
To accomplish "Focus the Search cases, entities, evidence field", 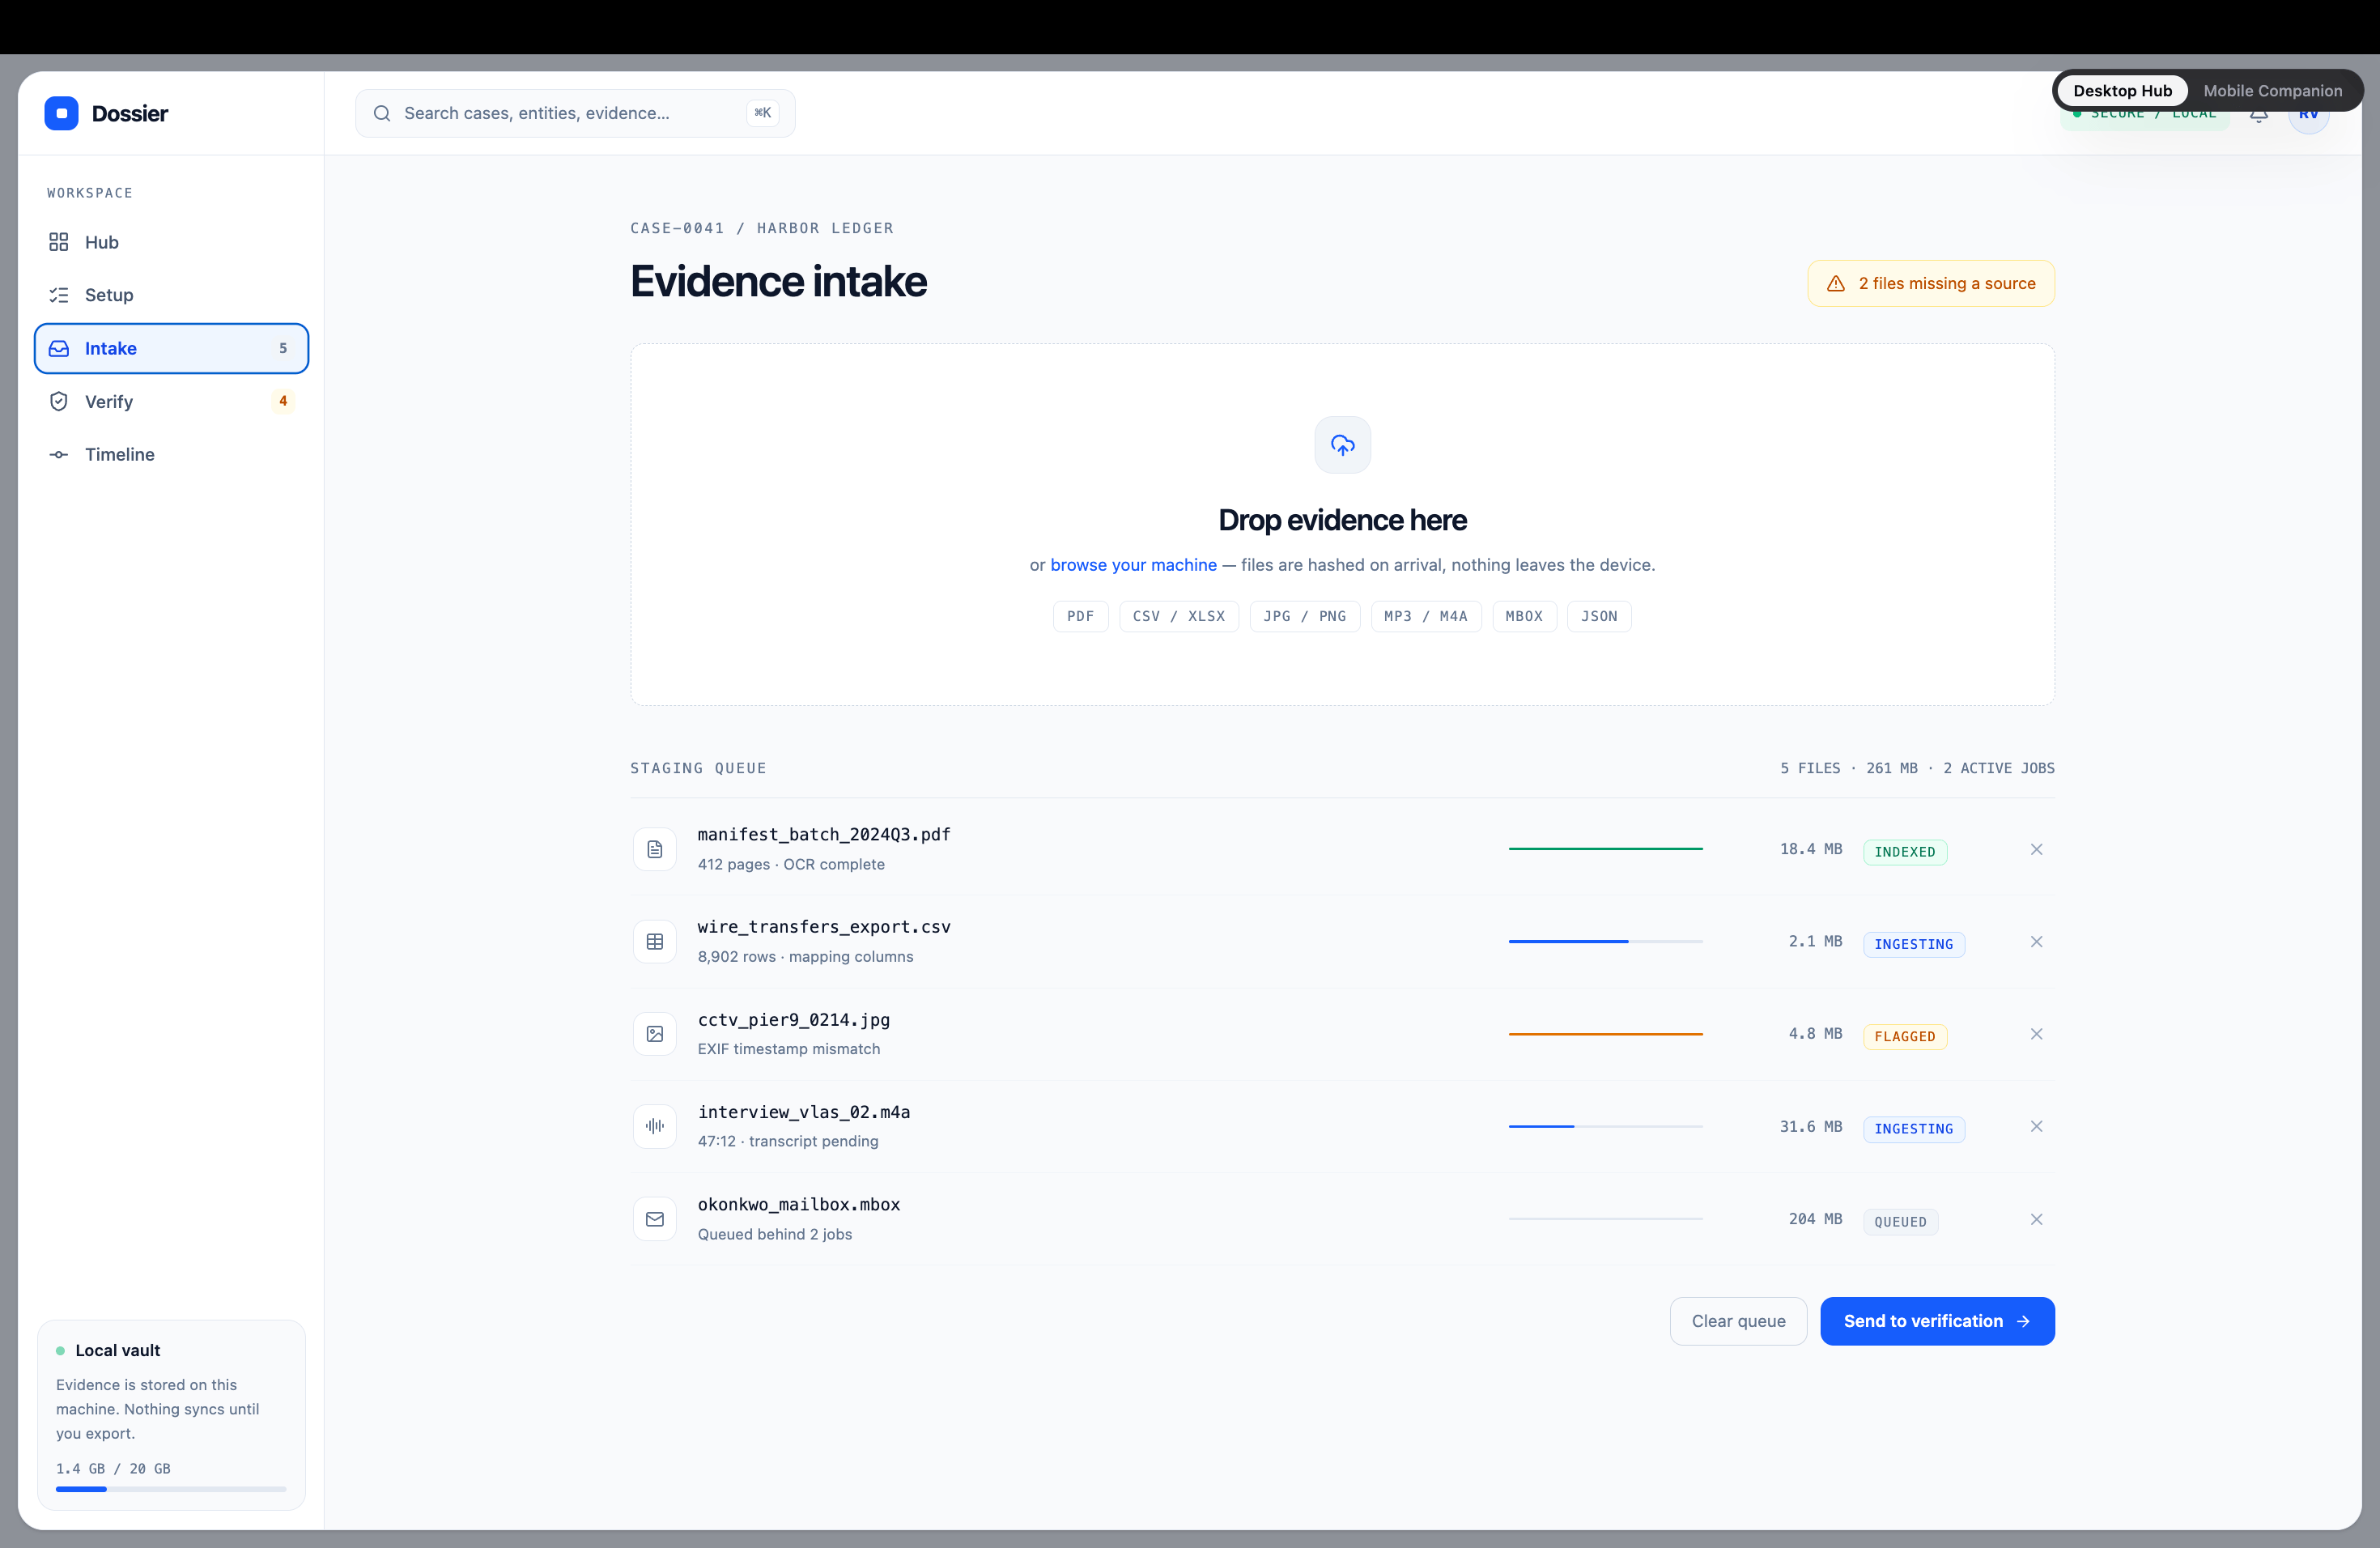I will (x=575, y=113).
